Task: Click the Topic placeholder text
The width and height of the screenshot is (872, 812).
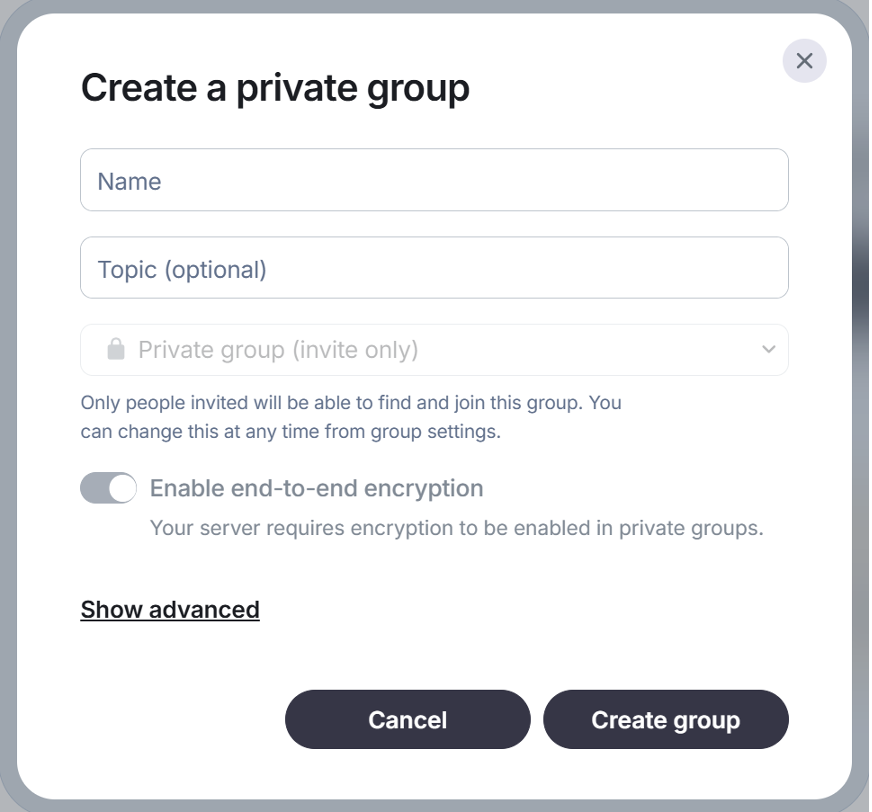Action: point(182,269)
